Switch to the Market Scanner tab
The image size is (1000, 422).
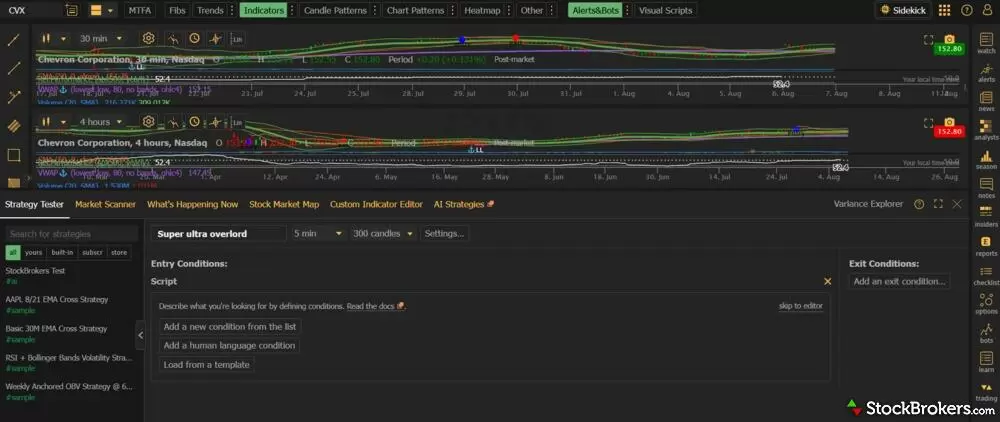pos(105,204)
